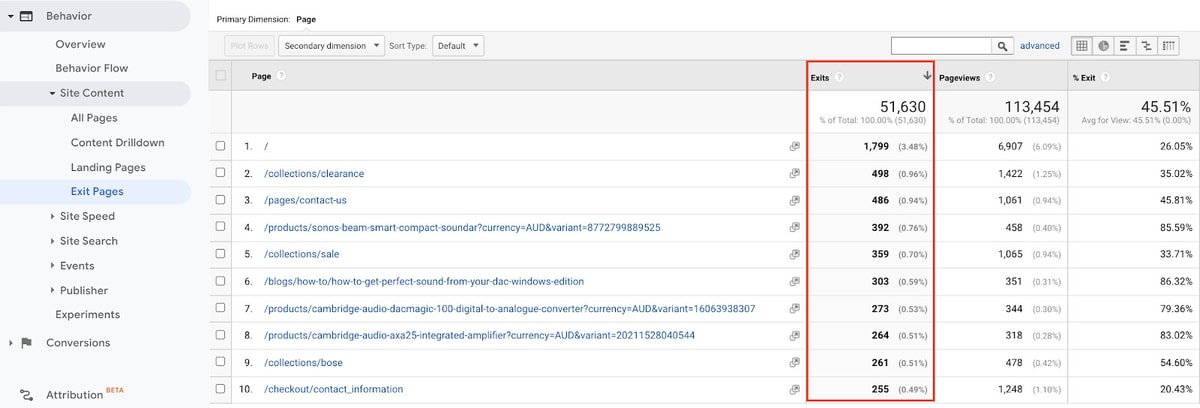Tick checkbox for /collections/clearance row
Viewport: 1200px width, 408px height.
tap(221, 173)
